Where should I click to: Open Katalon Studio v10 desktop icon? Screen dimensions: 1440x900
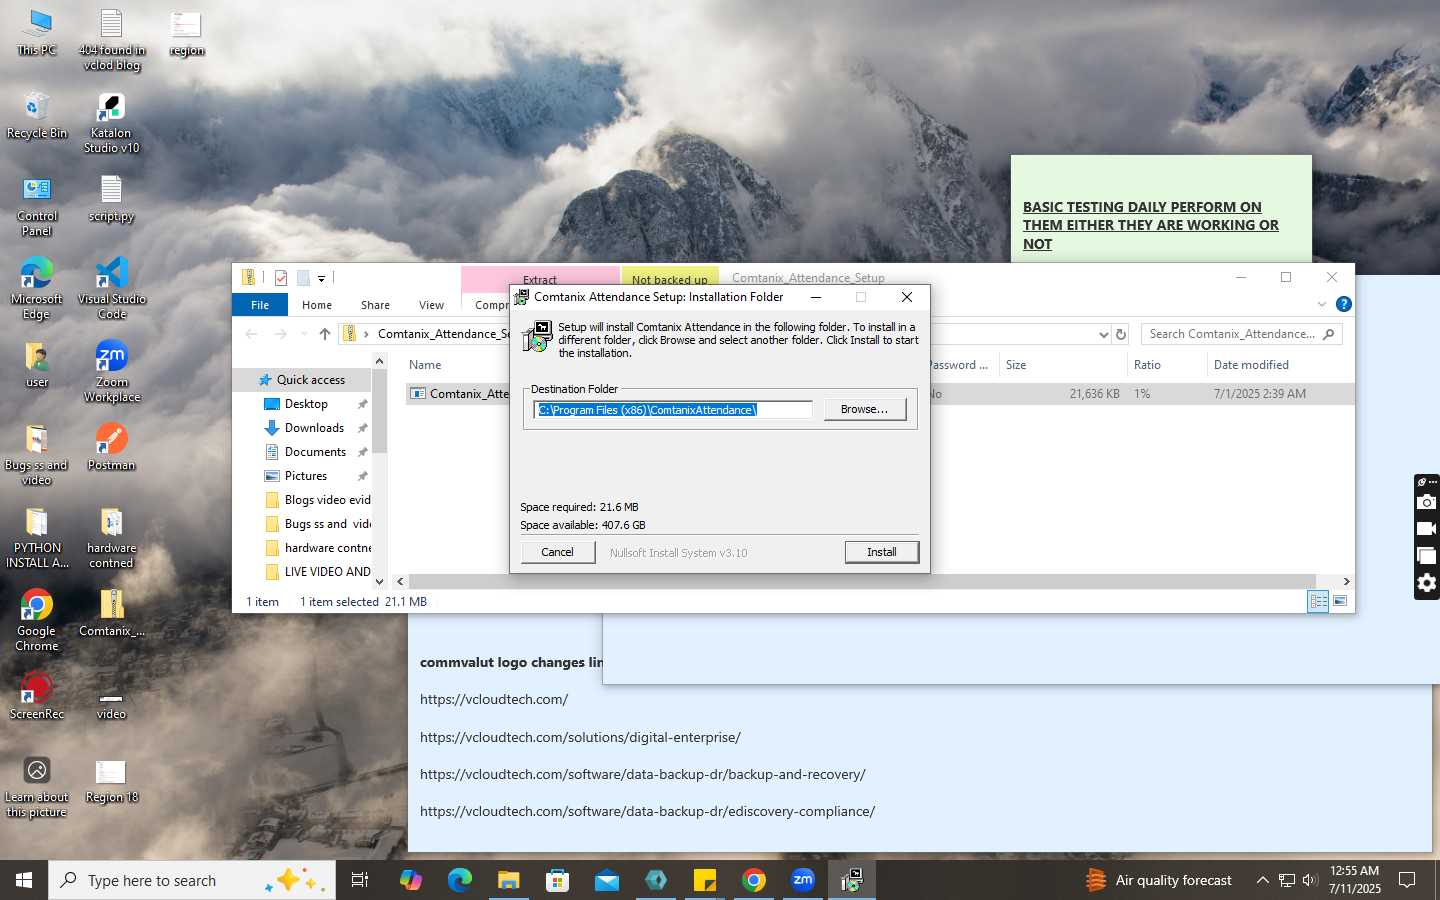coord(111,123)
